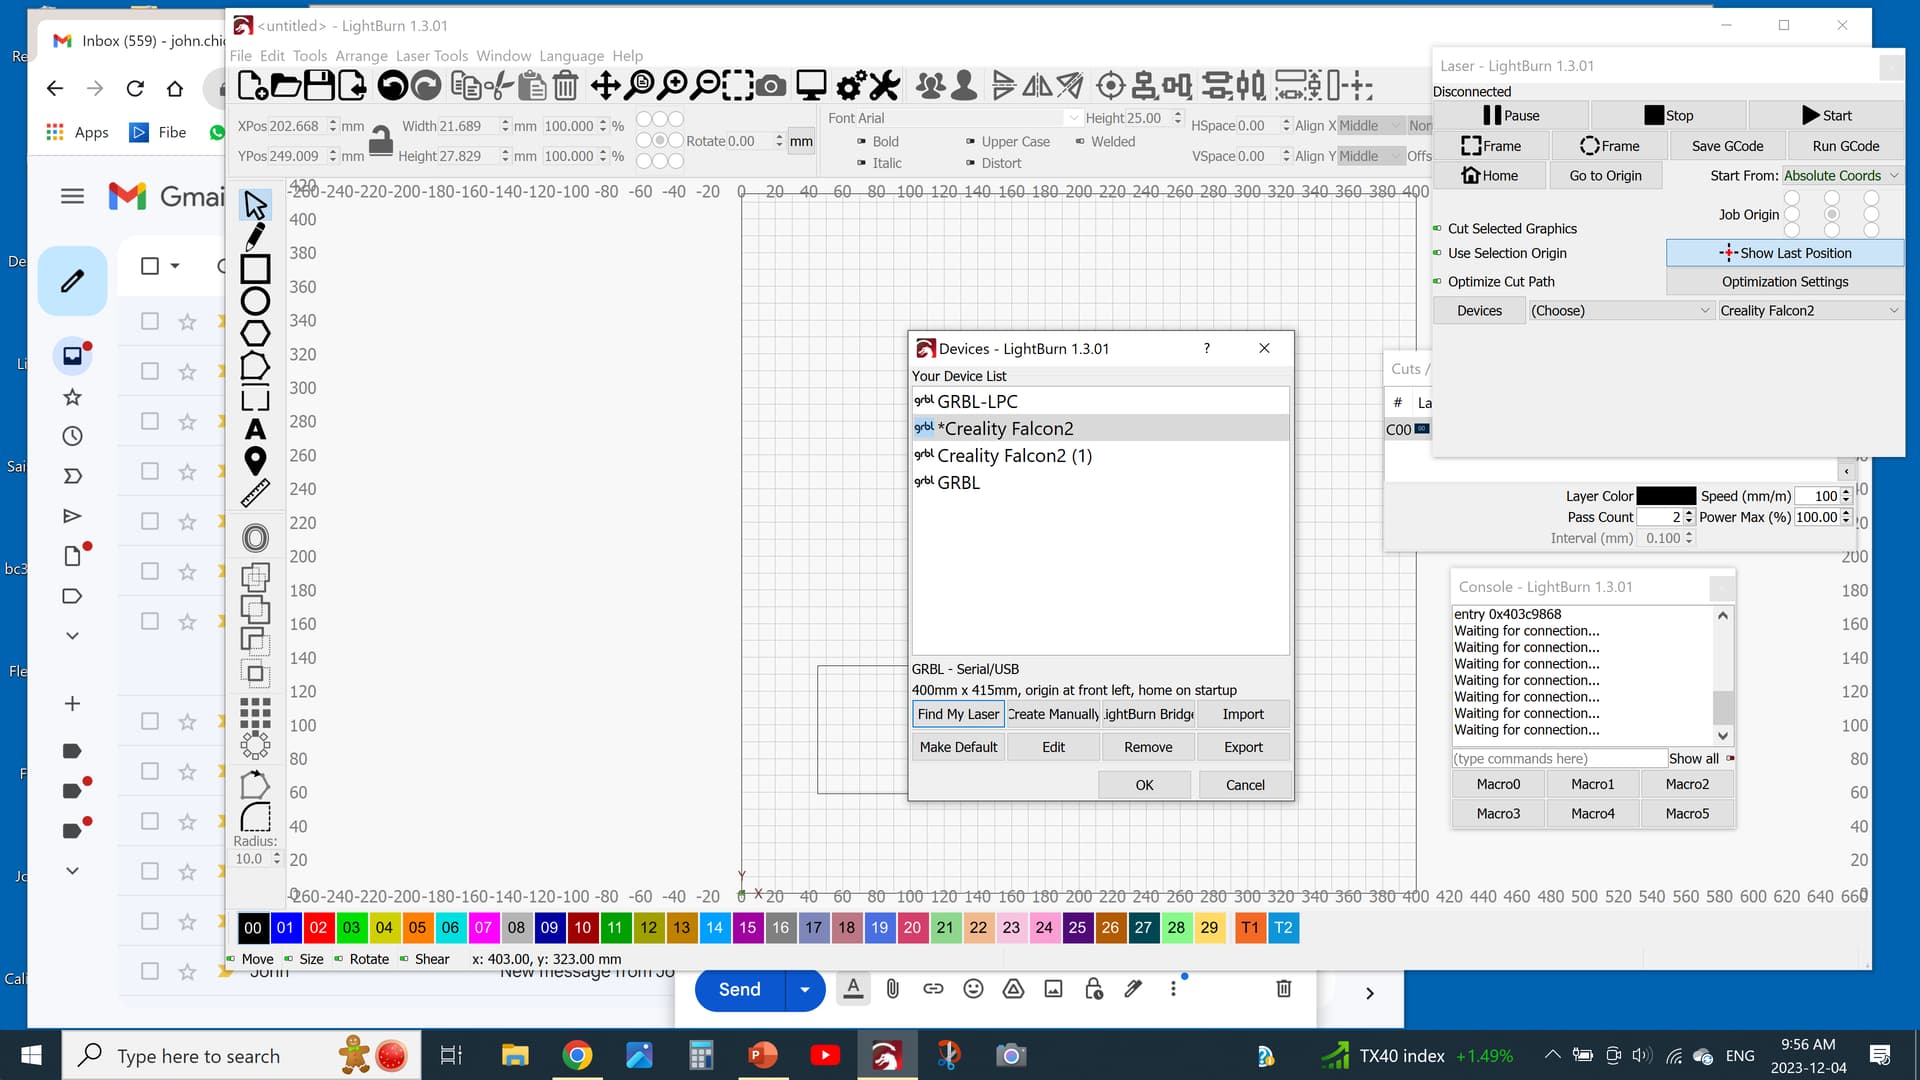Open the Laser Tools menu
The width and height of the screenshot is (1920, 1080).
pyautogui.click(x=431, y=56)
